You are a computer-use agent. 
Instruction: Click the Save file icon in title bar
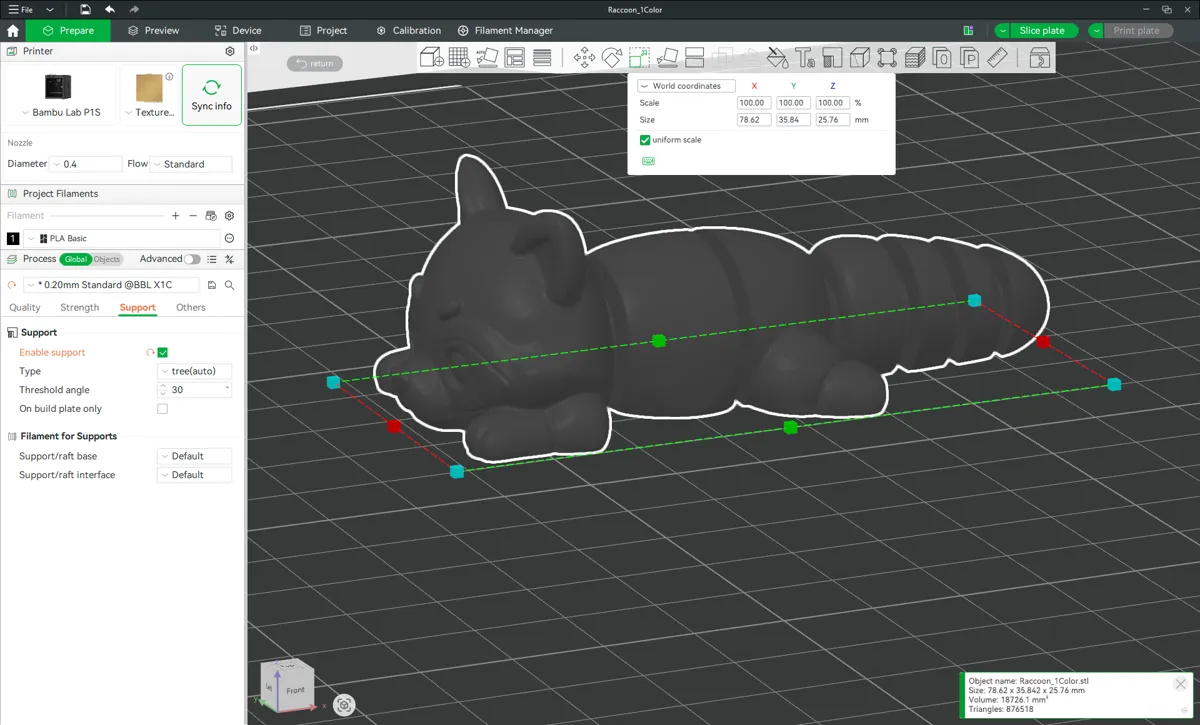pyautogui.click(x=85, y=9)
